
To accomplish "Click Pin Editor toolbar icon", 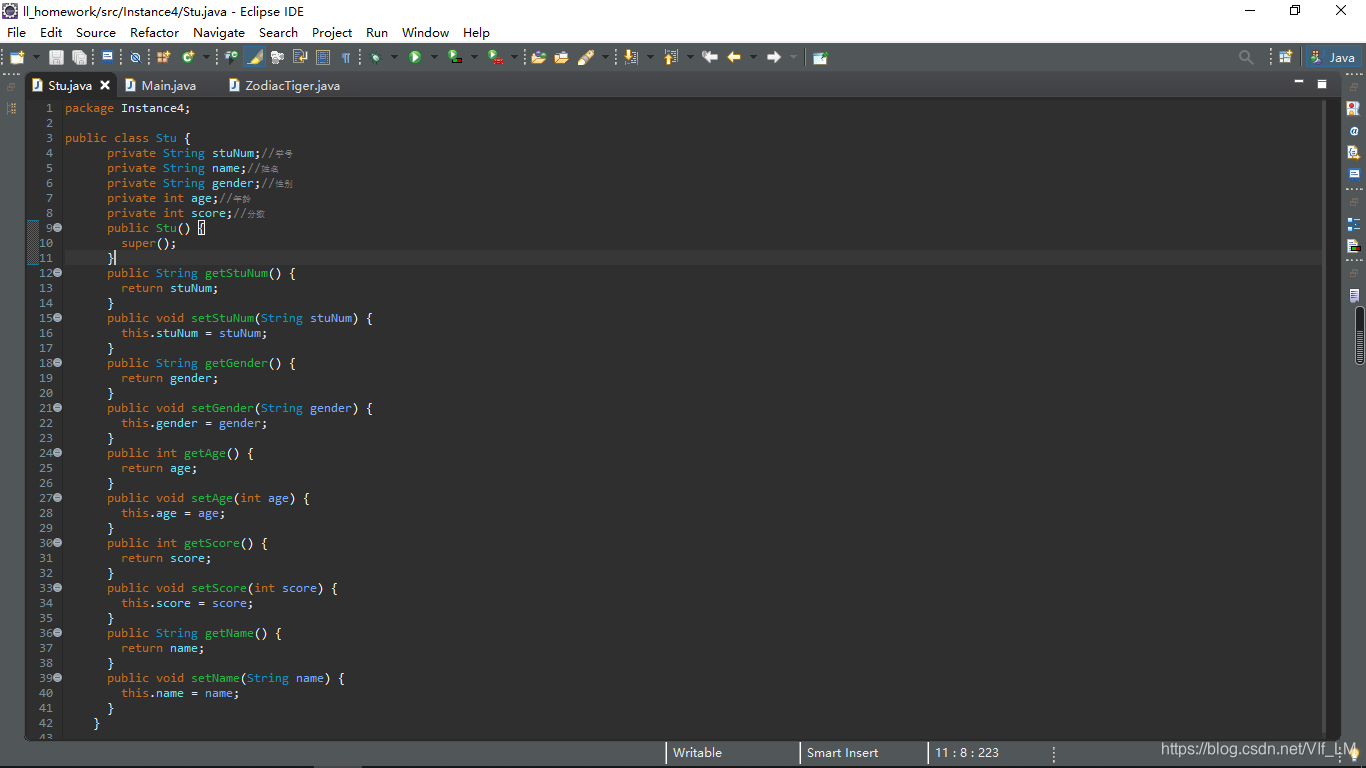I will [x=820, y=57].
